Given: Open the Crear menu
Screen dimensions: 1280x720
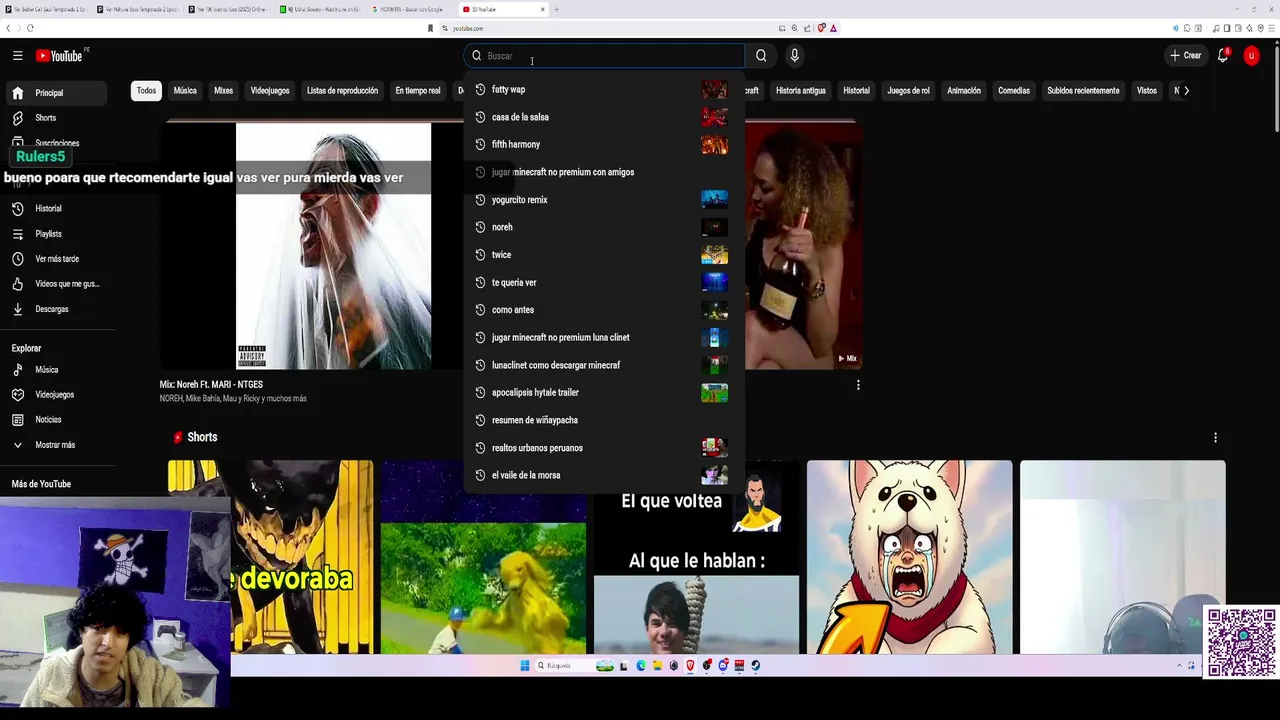Looking at the screenshot, I should (1186, 56).
